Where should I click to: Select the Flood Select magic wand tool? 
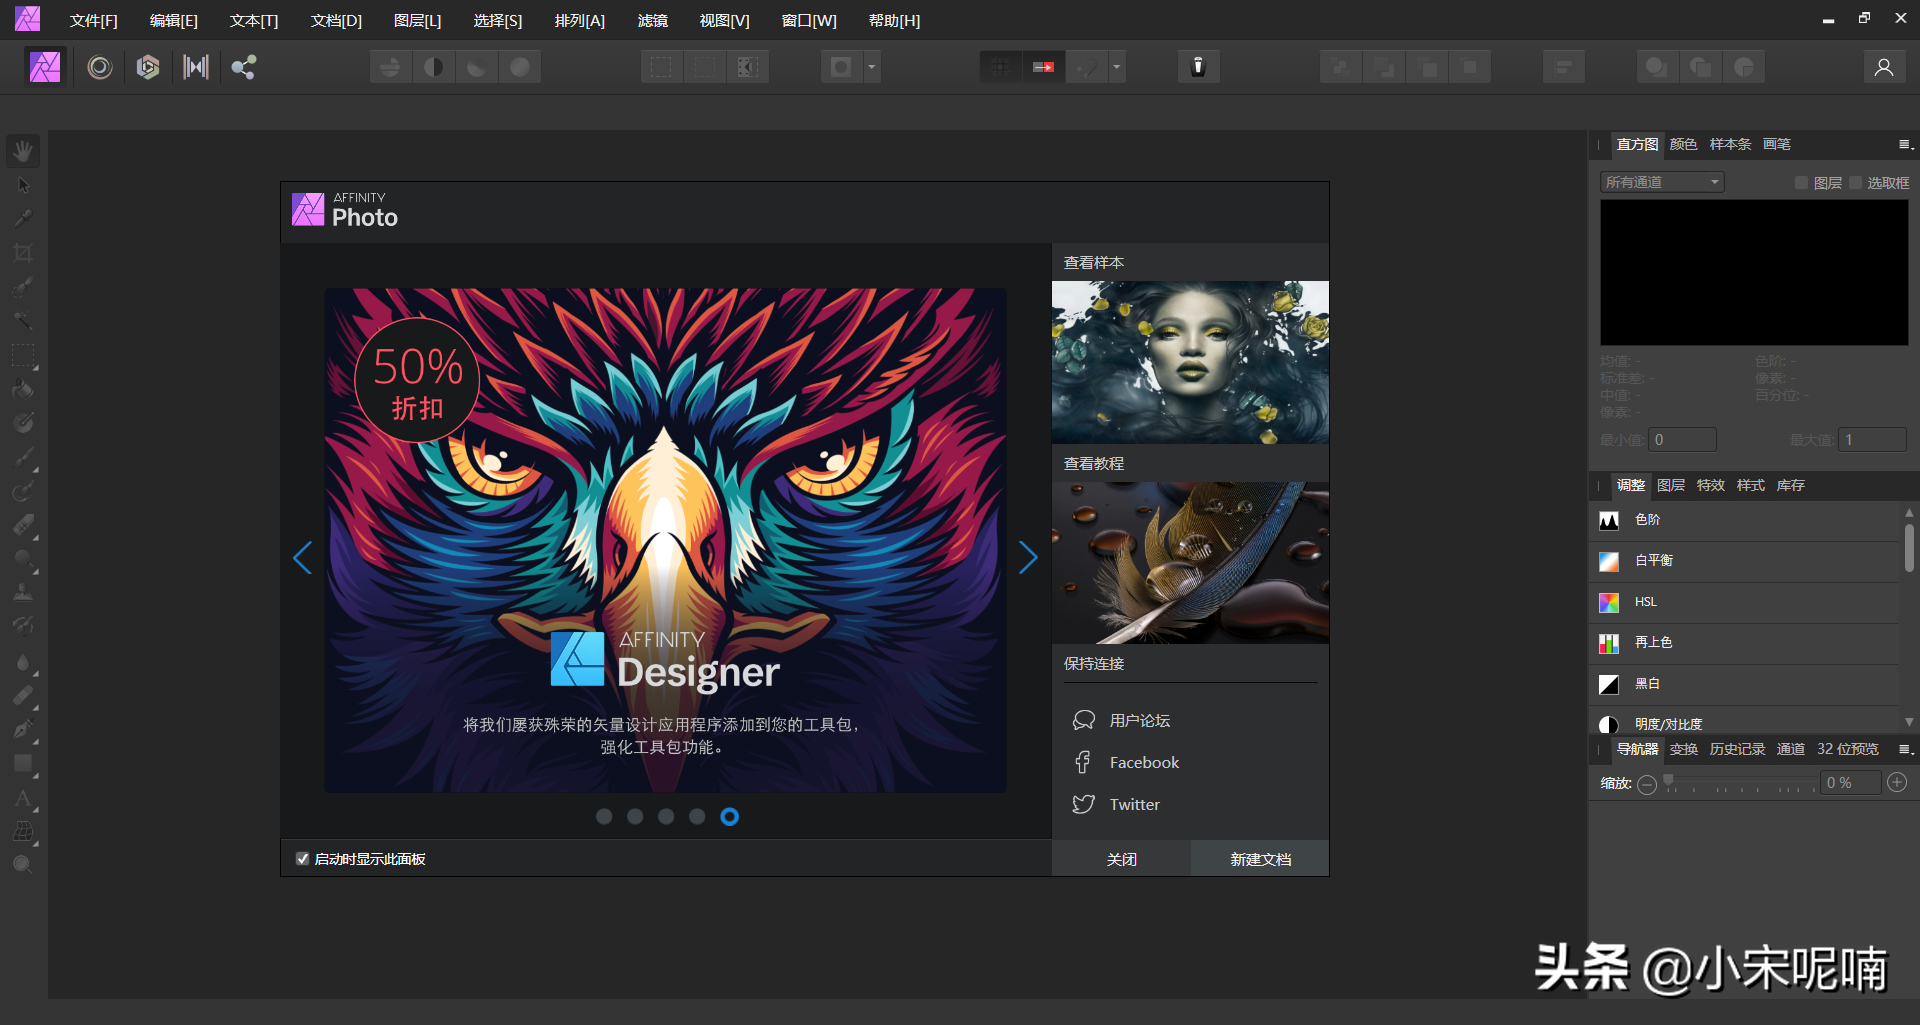[x=23, y=321]
